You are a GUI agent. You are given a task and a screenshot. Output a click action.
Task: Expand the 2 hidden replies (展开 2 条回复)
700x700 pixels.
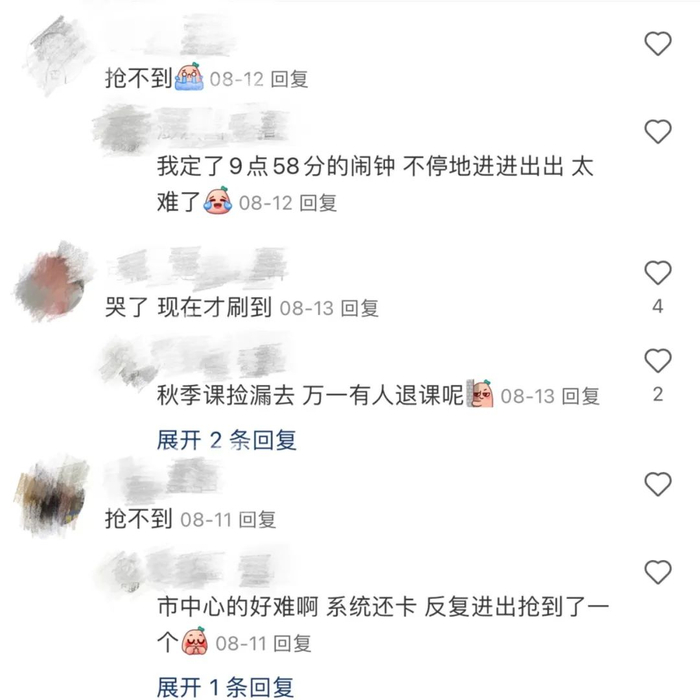(x=226, y=440)
